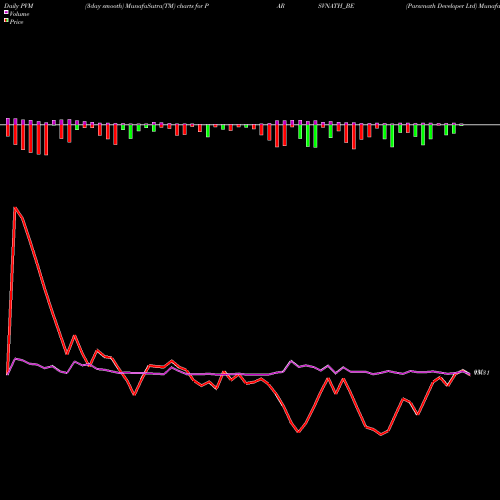Click the 'SVNATH_BE' symbol text
The width and height of the screenshot is (500, 500).
pos(336,6)
